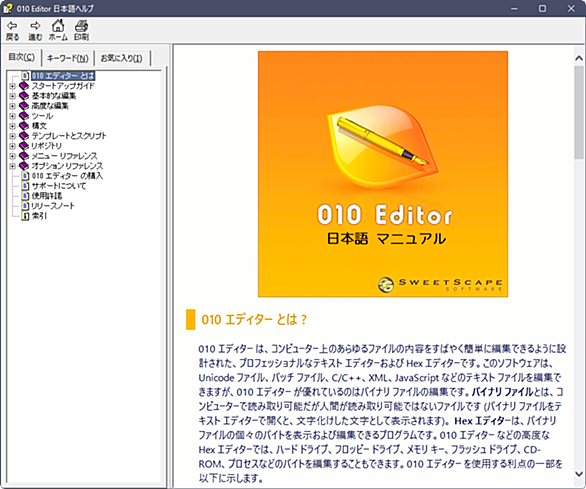Screen dimensions: 586x489
Task: Expand the ツール tree node
Action: point(12,116)
